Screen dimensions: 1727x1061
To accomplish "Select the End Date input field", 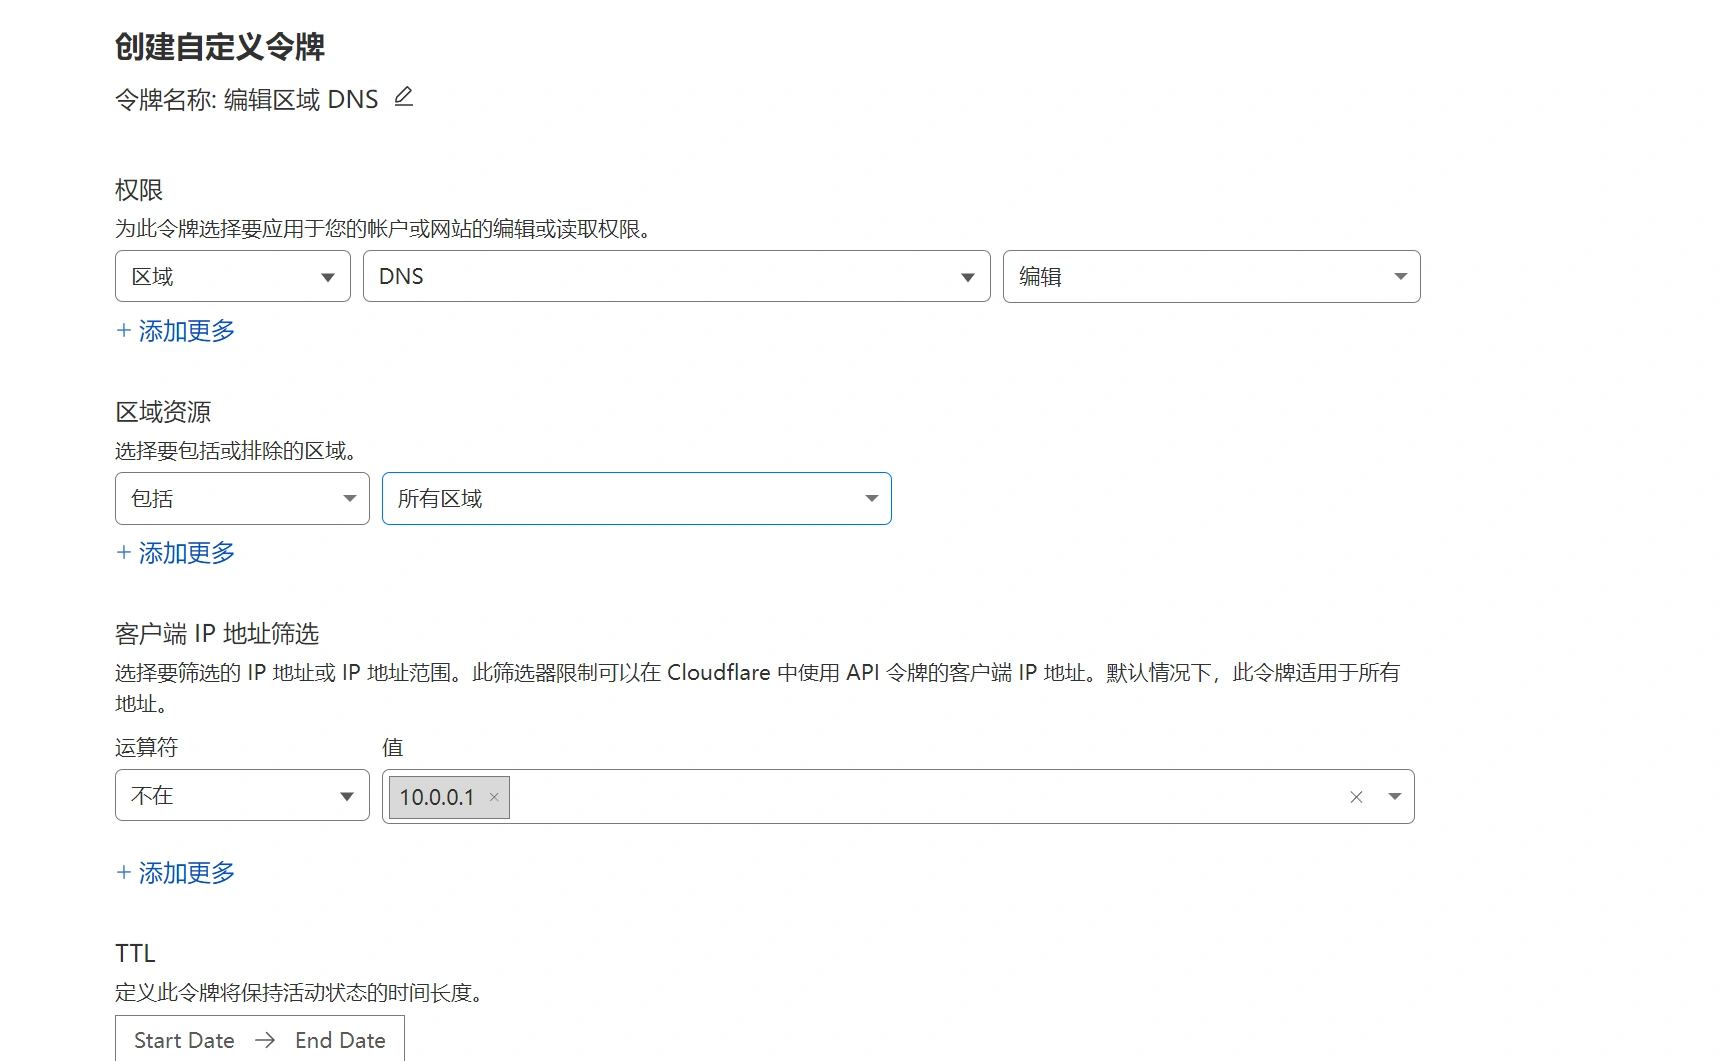I will coord(340,1039).
